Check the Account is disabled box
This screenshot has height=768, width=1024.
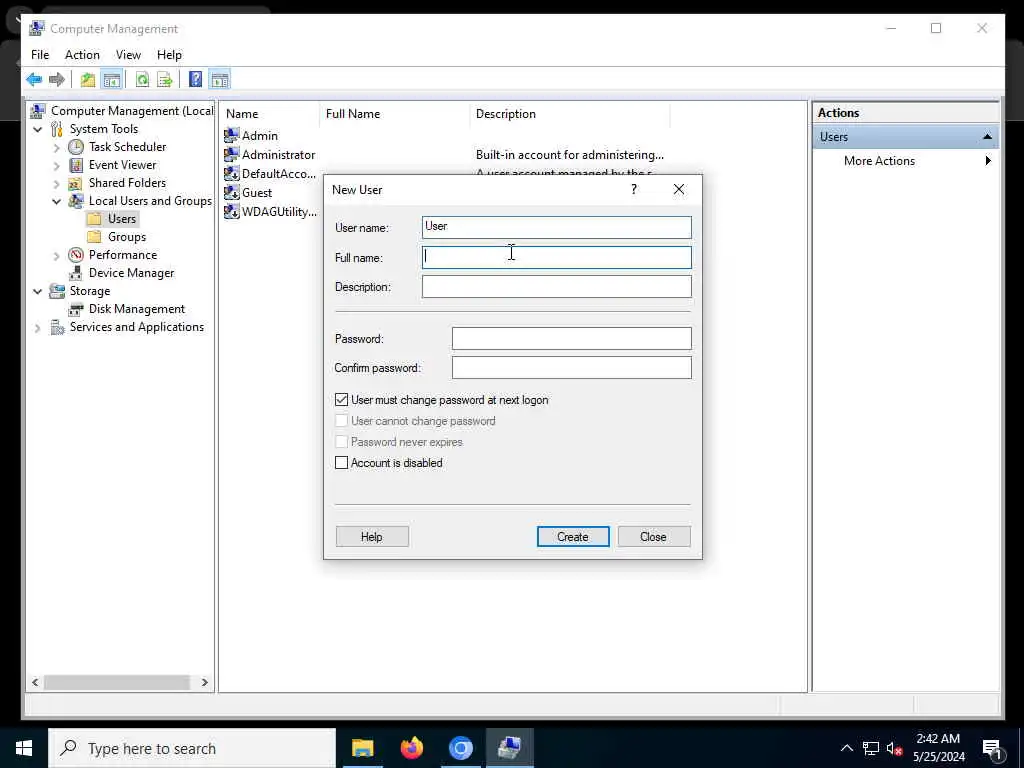click(342, 462)
